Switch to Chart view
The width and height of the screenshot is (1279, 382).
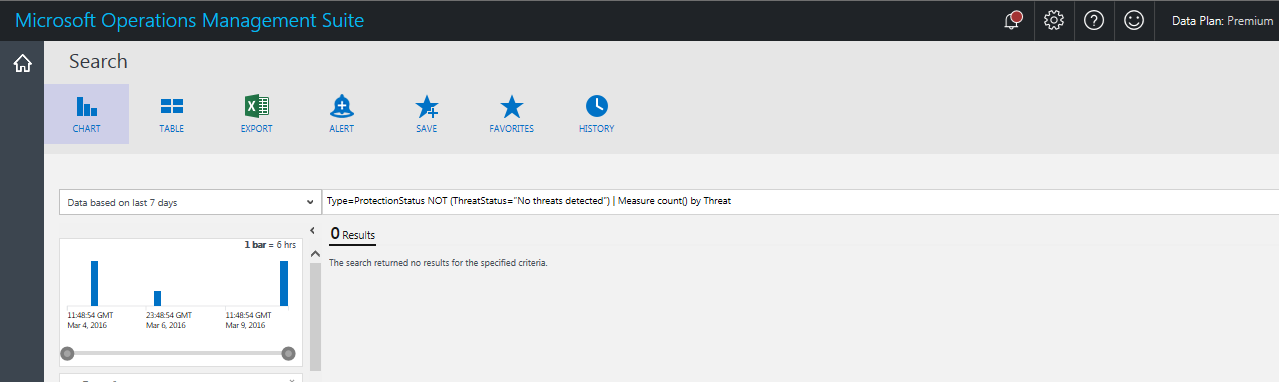click(x=86, y=114)
